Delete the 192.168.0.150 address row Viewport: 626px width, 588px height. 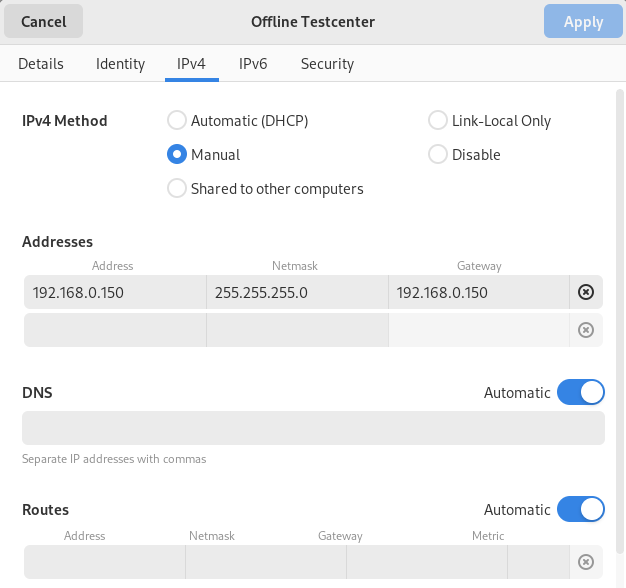click(x=586, y=293)
